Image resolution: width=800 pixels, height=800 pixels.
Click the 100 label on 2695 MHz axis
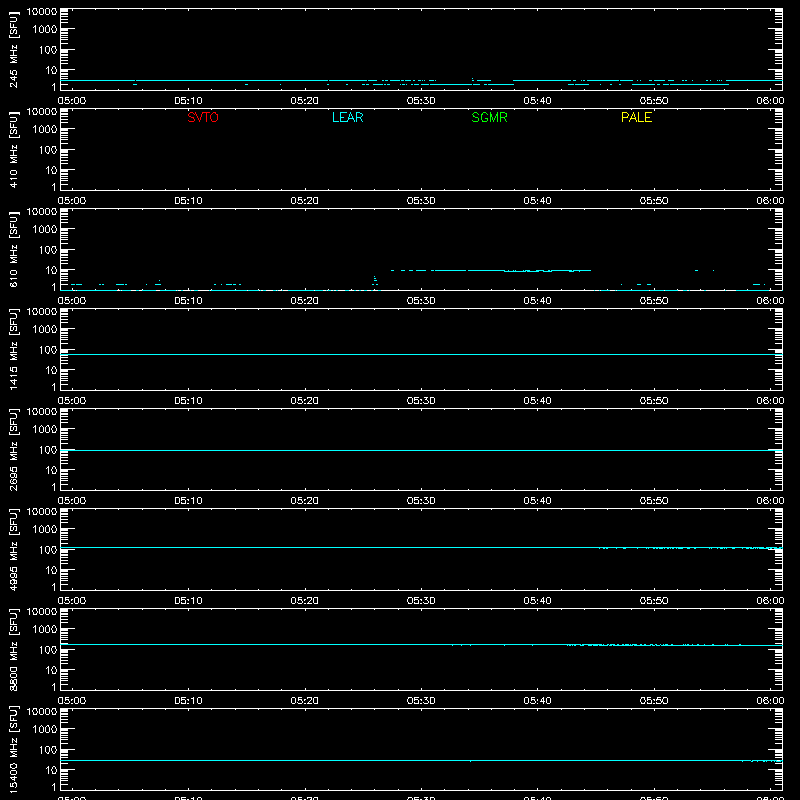pos(48,449)
